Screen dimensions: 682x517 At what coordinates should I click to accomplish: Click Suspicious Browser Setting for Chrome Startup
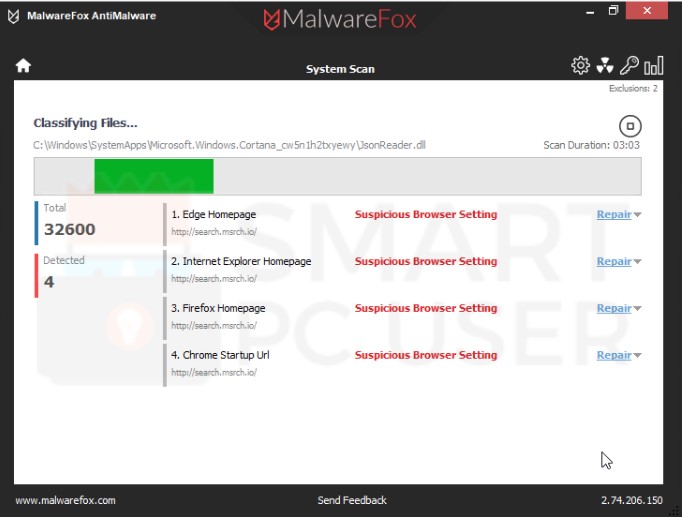click(426, 355)
